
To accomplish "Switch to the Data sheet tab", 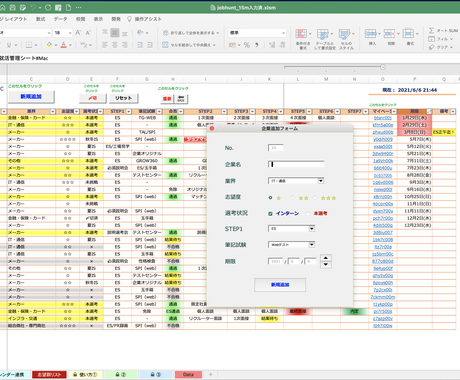I will coord(188,375).
